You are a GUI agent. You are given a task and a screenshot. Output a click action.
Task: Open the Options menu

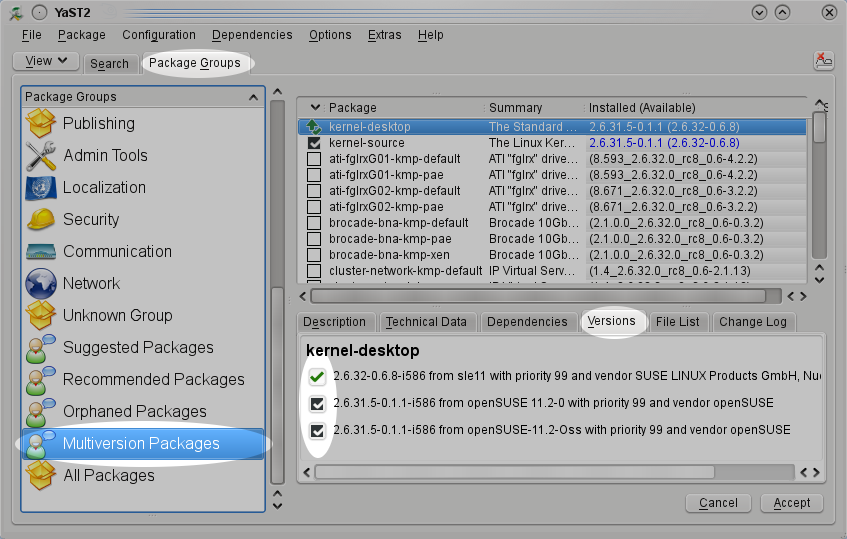tap(330, 35)
